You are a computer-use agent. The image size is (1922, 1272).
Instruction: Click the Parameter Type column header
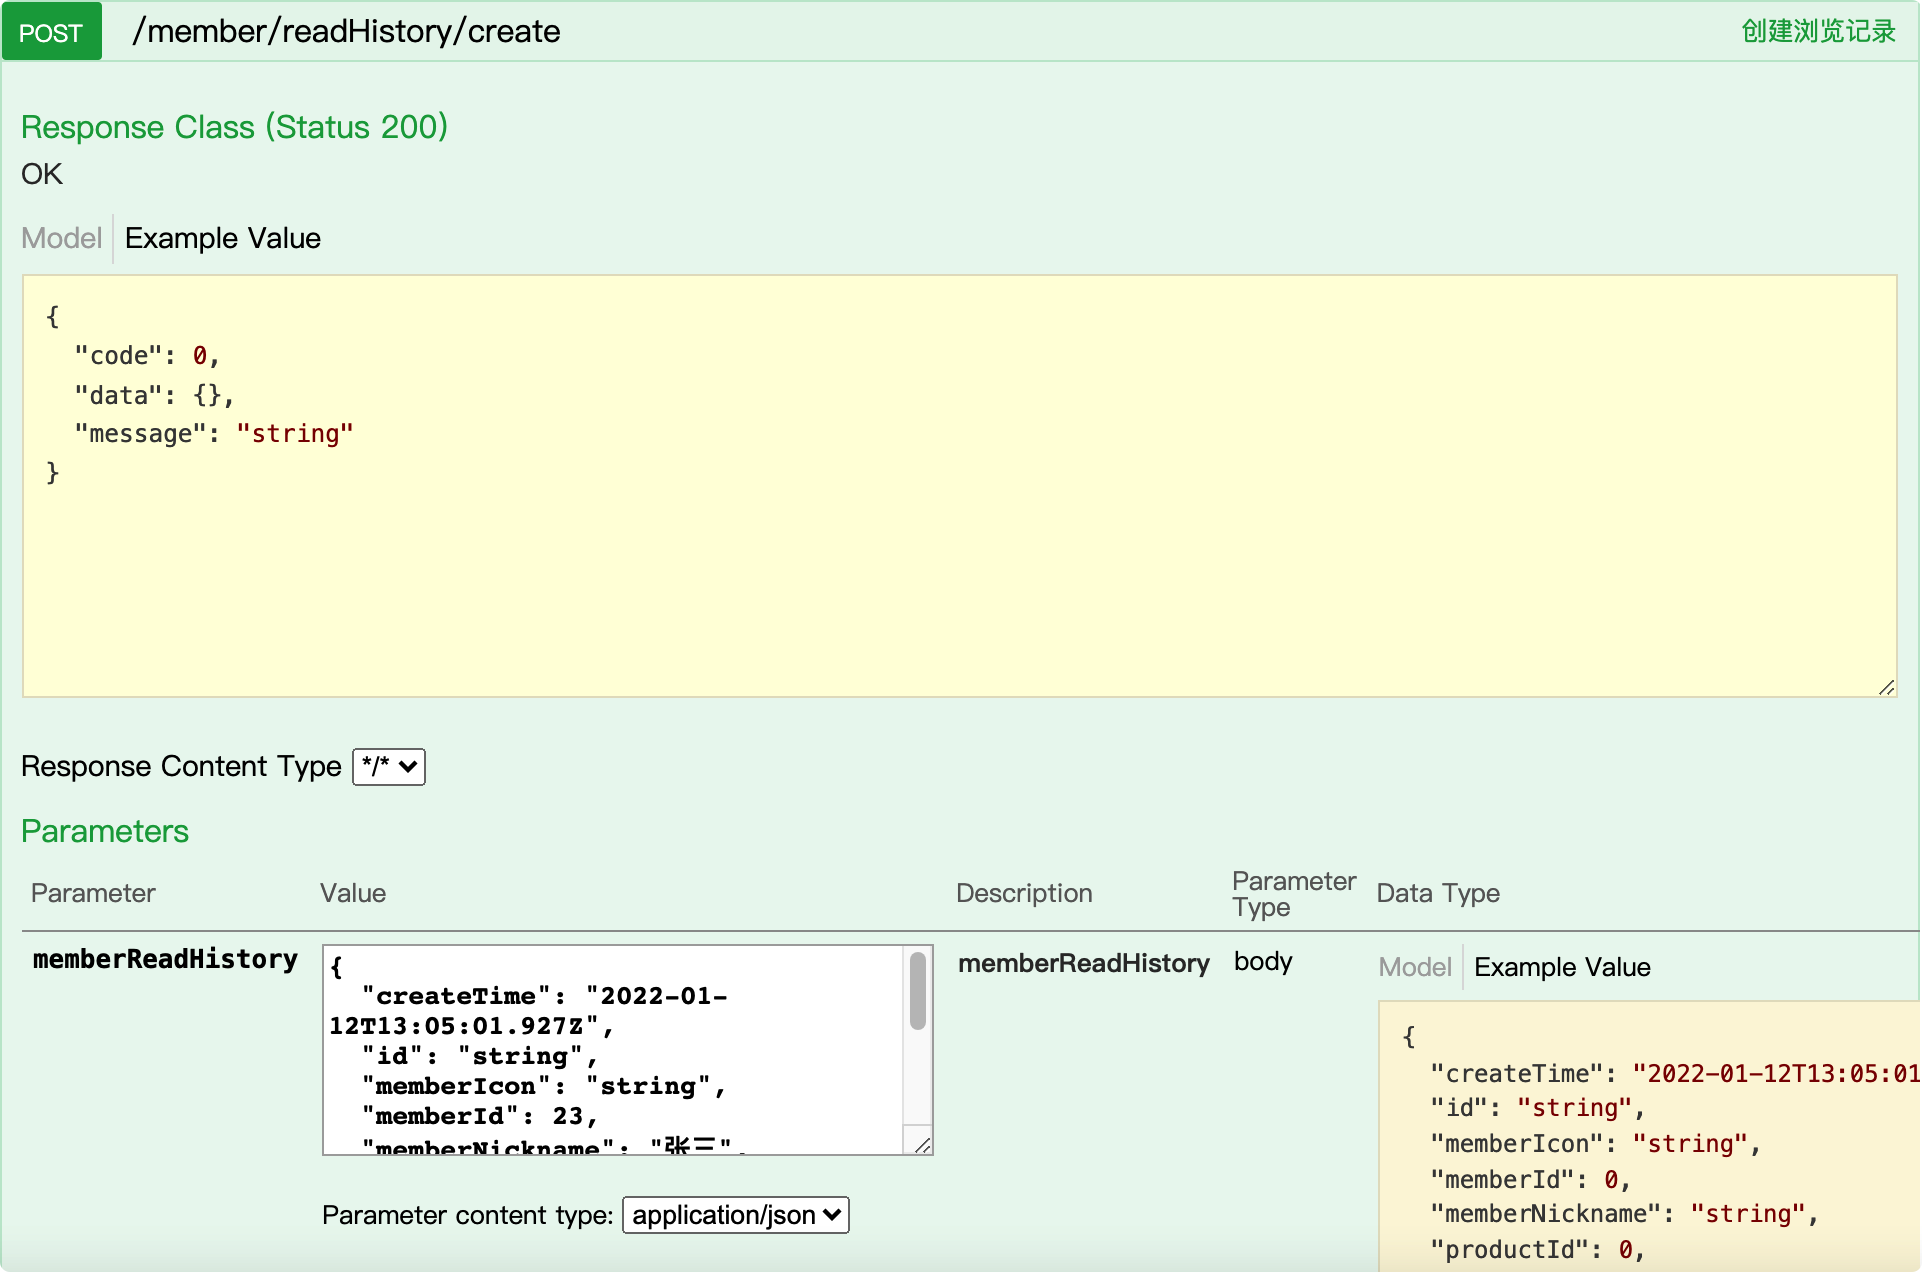coord(1294,893)
